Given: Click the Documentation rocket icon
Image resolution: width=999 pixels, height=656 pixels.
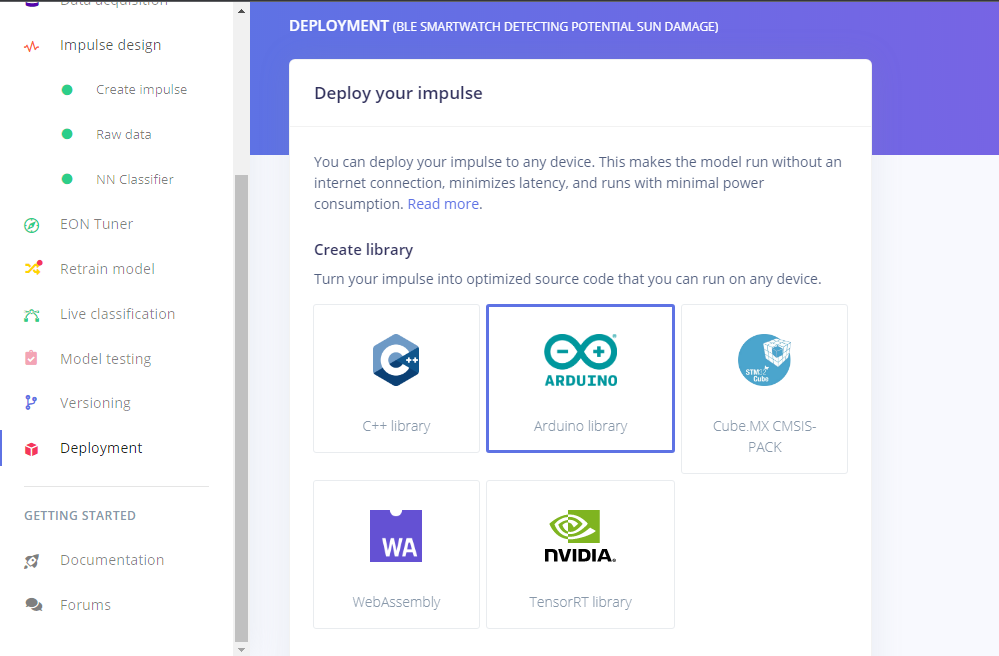Looking at the screenshot, I should (31, 561).
